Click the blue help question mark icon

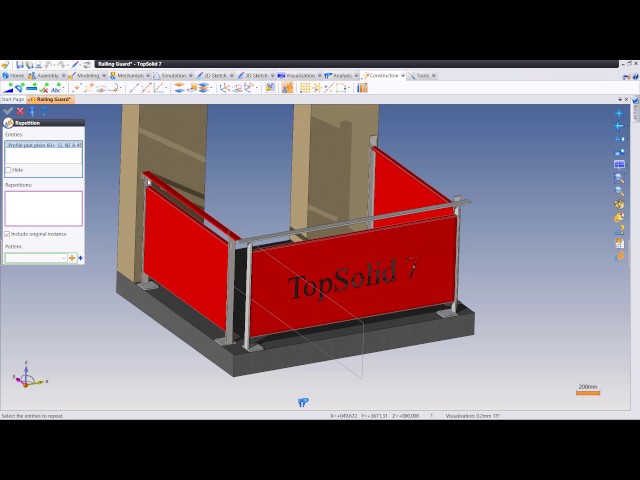click(44, 111)
